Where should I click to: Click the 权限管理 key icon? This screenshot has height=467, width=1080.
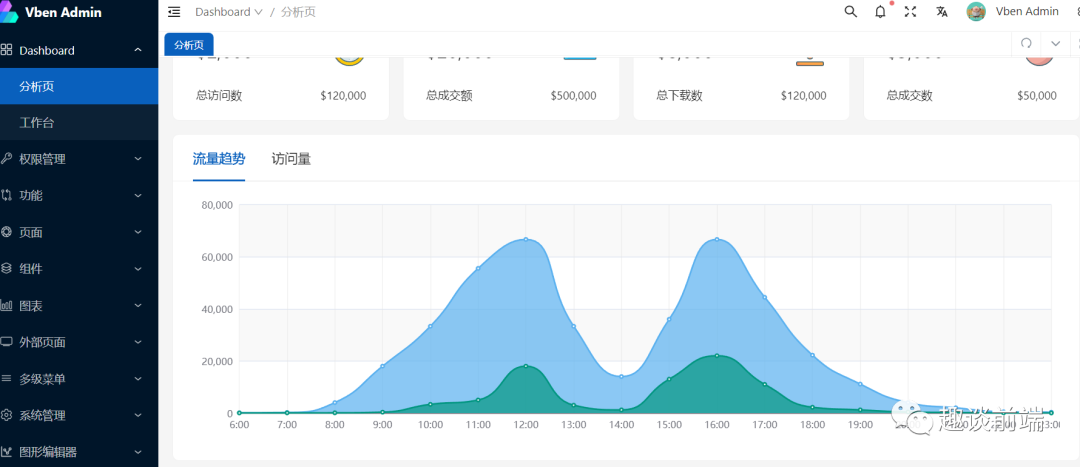click(6, 158)
